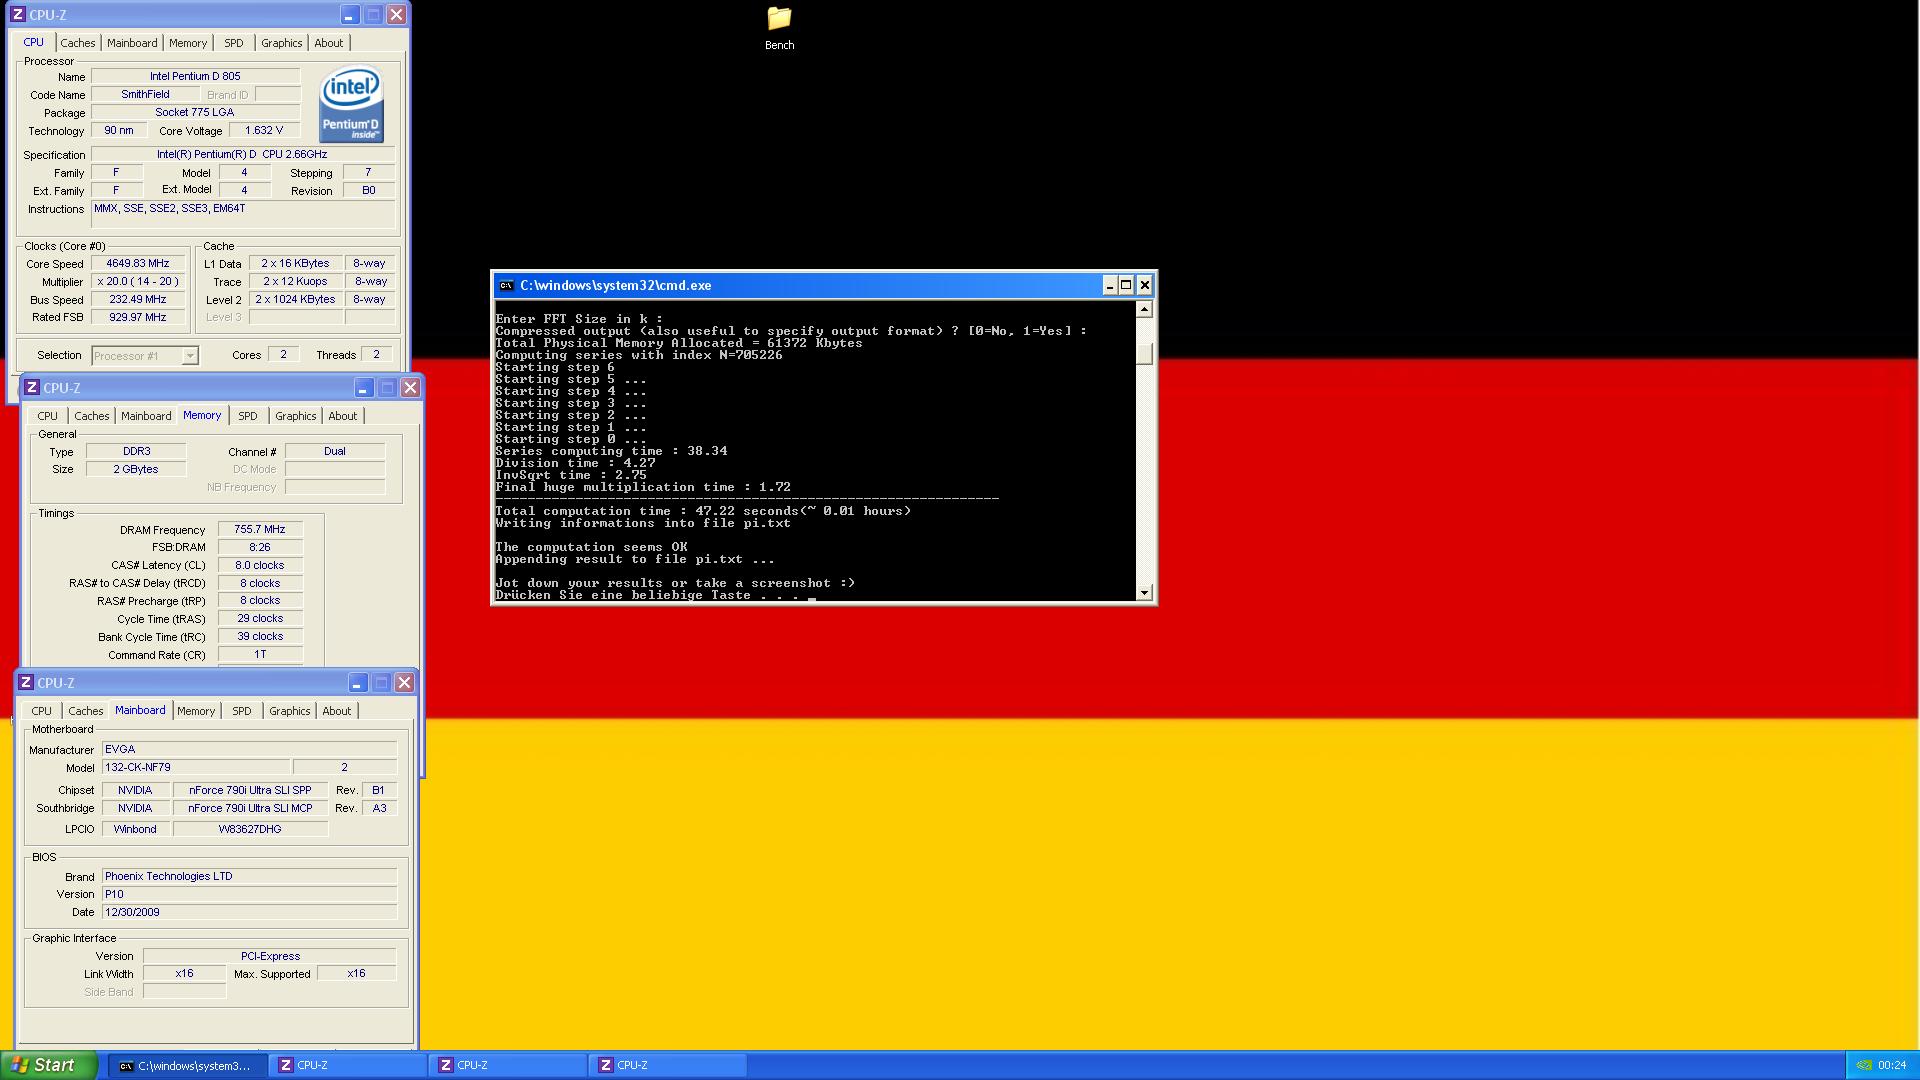Open Mainboard tab in top CPU-Z window
Image resolution: width=1920 pixels, height=1080 pixels.
click(132, 43)
